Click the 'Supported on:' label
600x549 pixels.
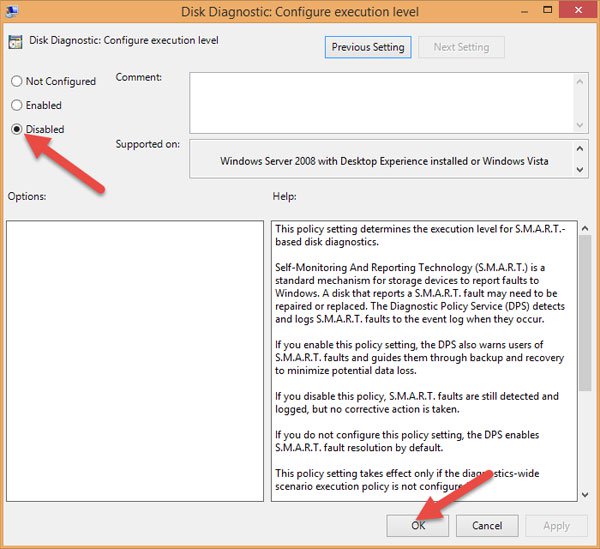[x=147, y=144]
